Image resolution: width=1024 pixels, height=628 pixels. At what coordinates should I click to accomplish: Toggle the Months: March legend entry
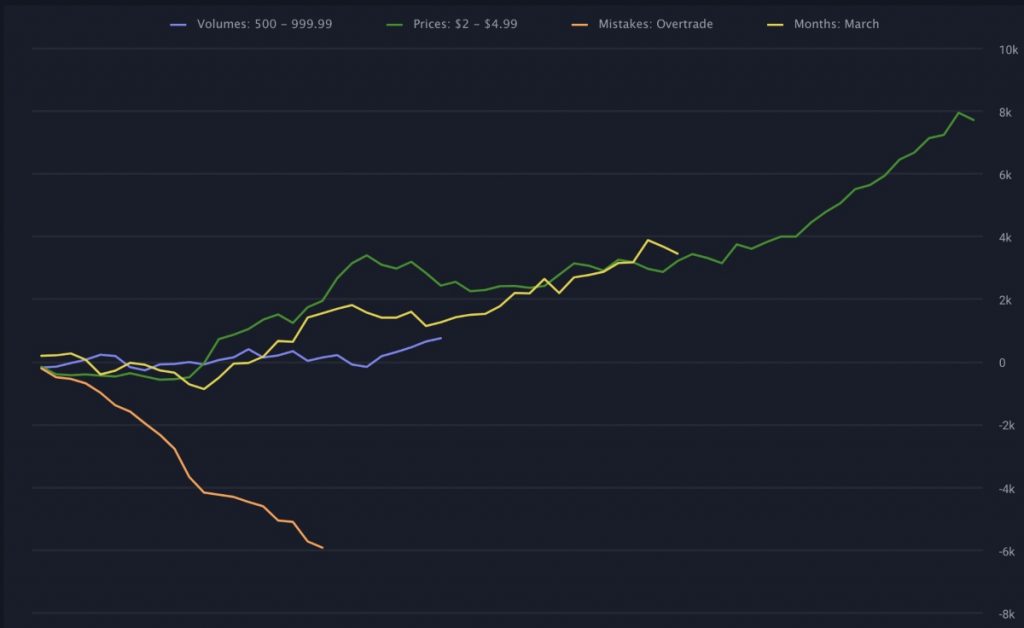[x=824, y=24]
